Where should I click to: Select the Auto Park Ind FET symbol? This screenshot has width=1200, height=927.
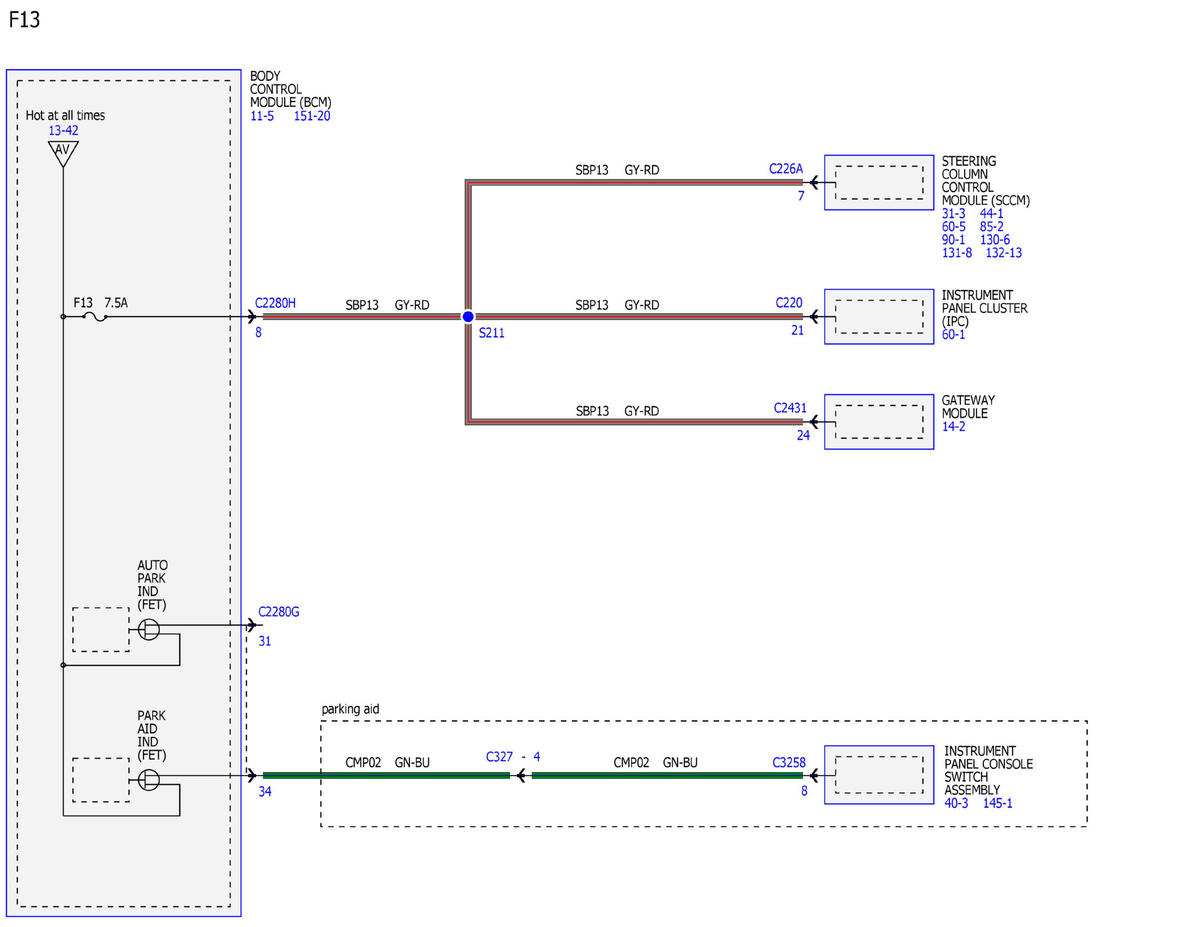coord(148,629)
